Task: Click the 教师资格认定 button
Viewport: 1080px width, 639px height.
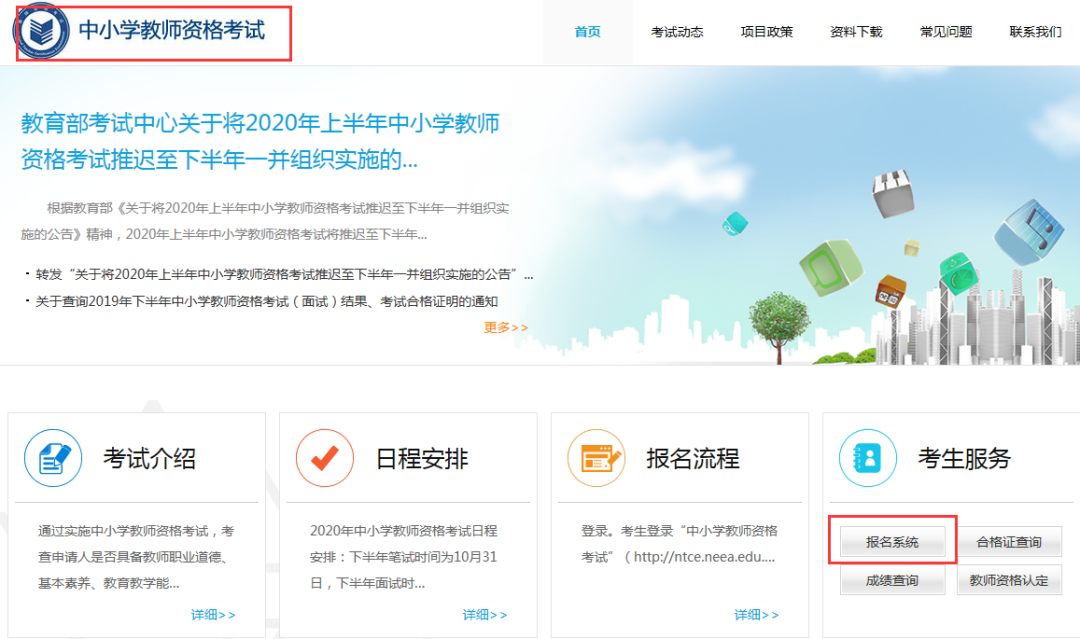Action: pos(1009,580)
